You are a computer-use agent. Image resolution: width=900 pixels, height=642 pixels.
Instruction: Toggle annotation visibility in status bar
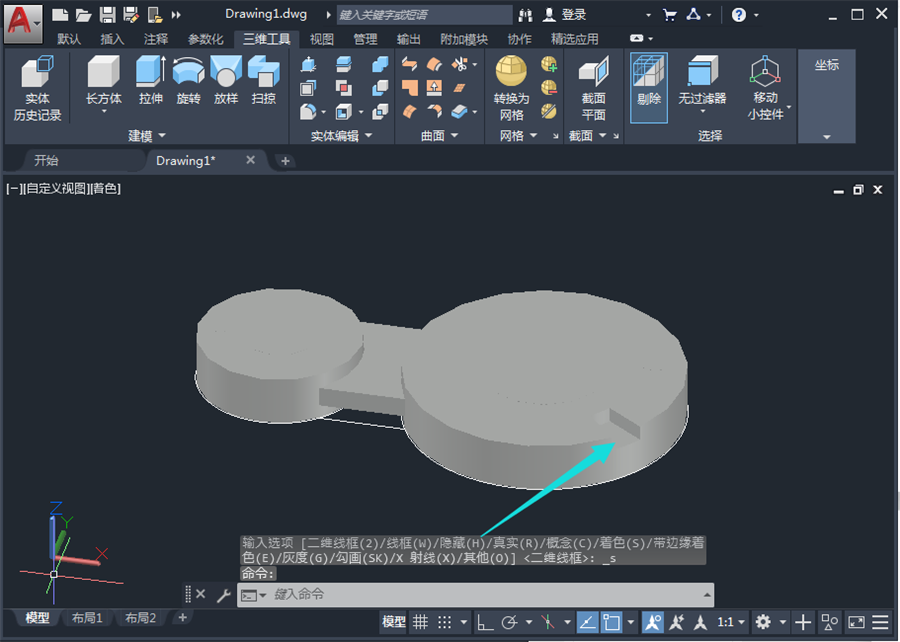click(x=652, y=622)
